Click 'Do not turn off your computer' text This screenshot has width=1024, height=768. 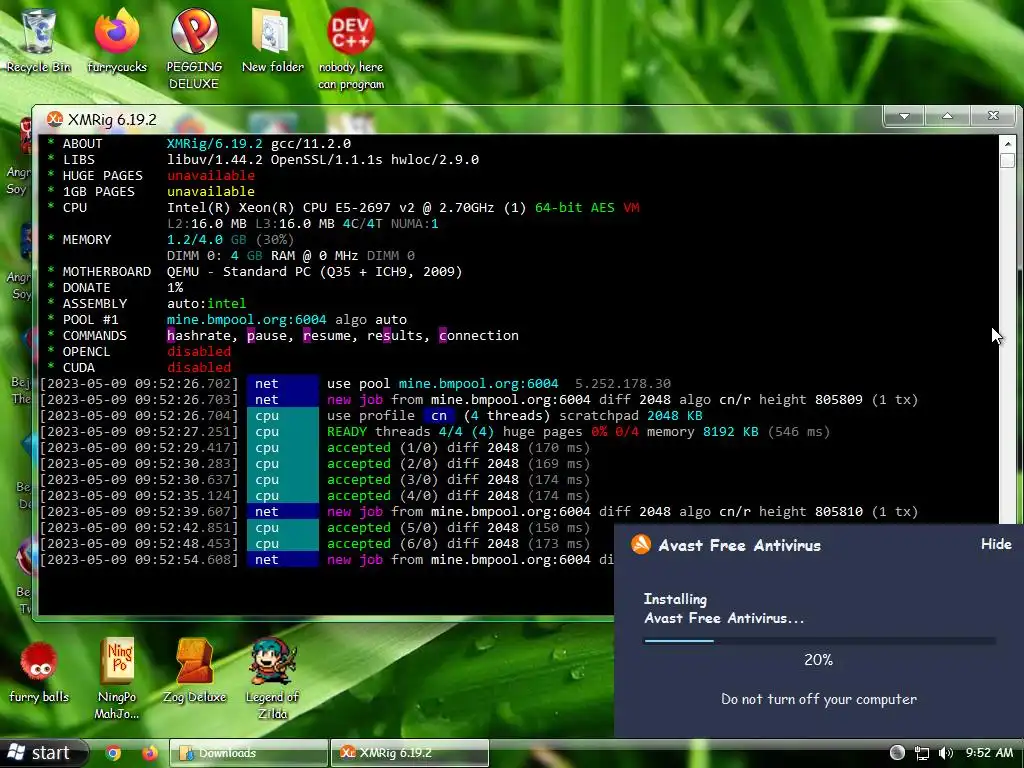pos(819,699)
